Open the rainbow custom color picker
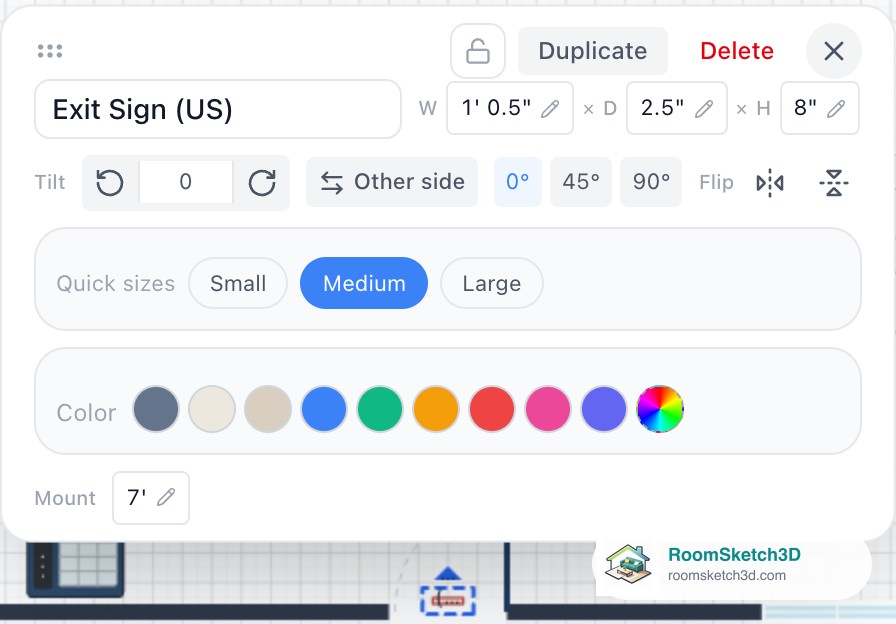The width and height of the screenshot is (896, 624). 660,409
